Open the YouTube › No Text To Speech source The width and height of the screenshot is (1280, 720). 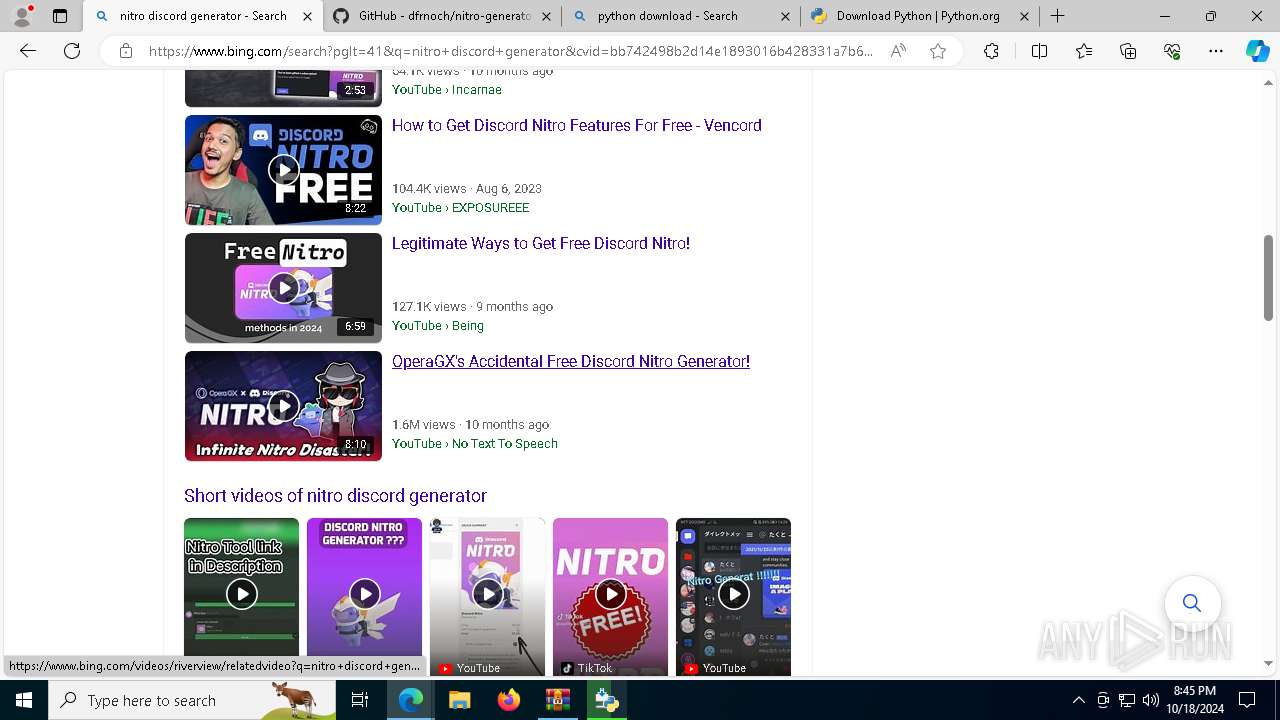[x=475, y=444]
